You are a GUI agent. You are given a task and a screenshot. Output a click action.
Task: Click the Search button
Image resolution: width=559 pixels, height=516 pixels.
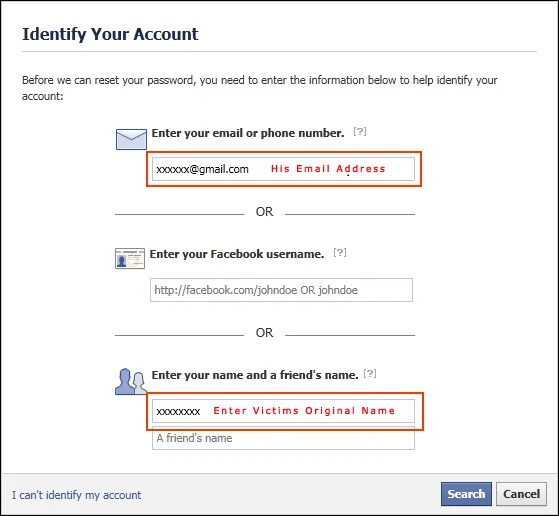point(466,494)
